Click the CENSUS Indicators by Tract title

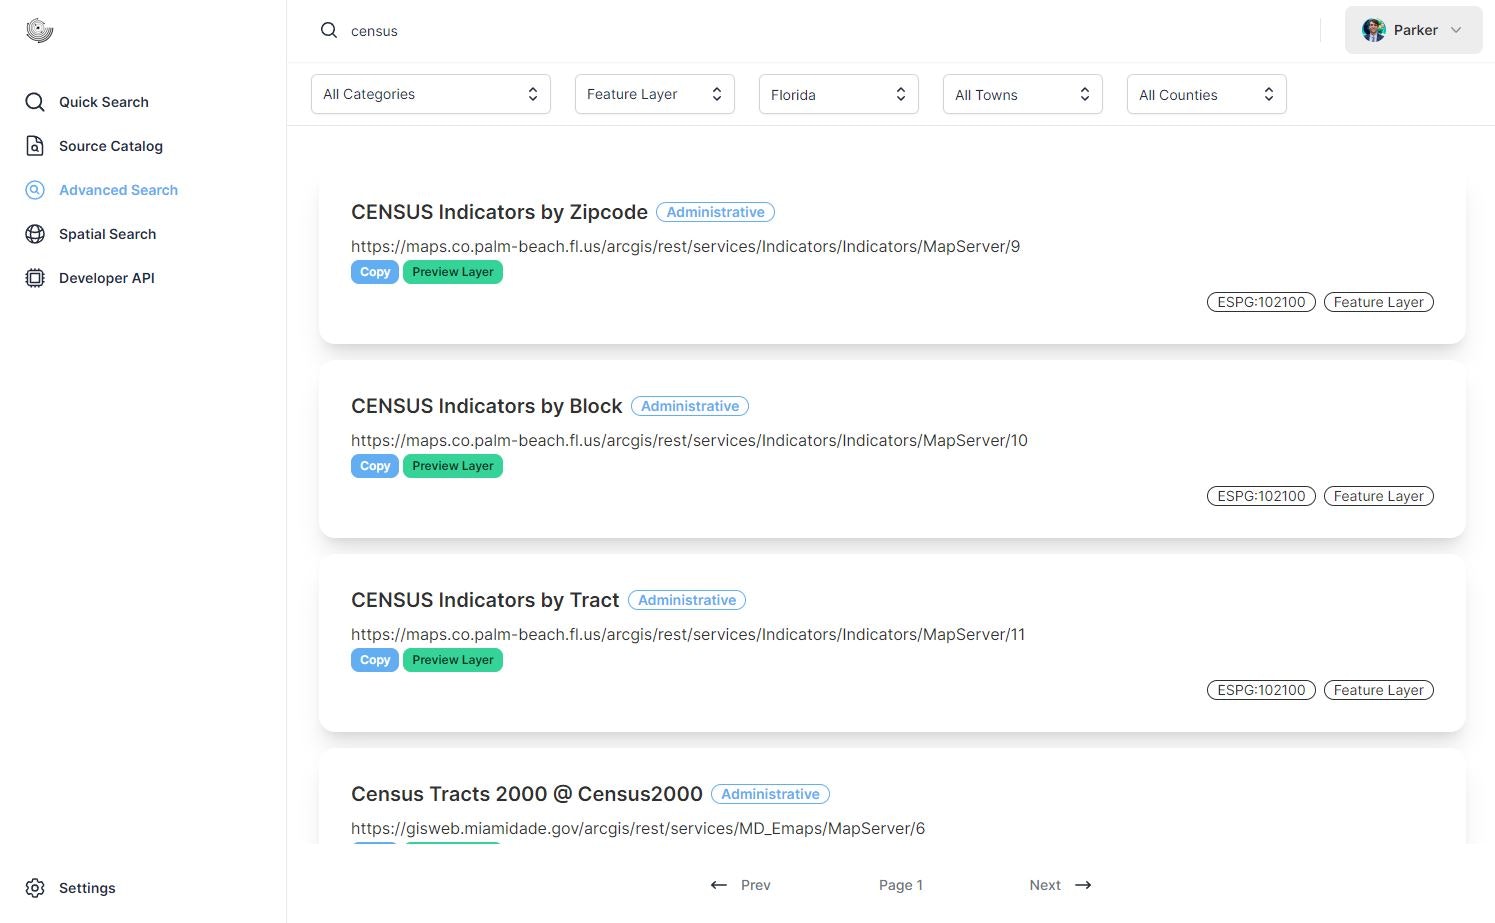(x=485, y=600)
